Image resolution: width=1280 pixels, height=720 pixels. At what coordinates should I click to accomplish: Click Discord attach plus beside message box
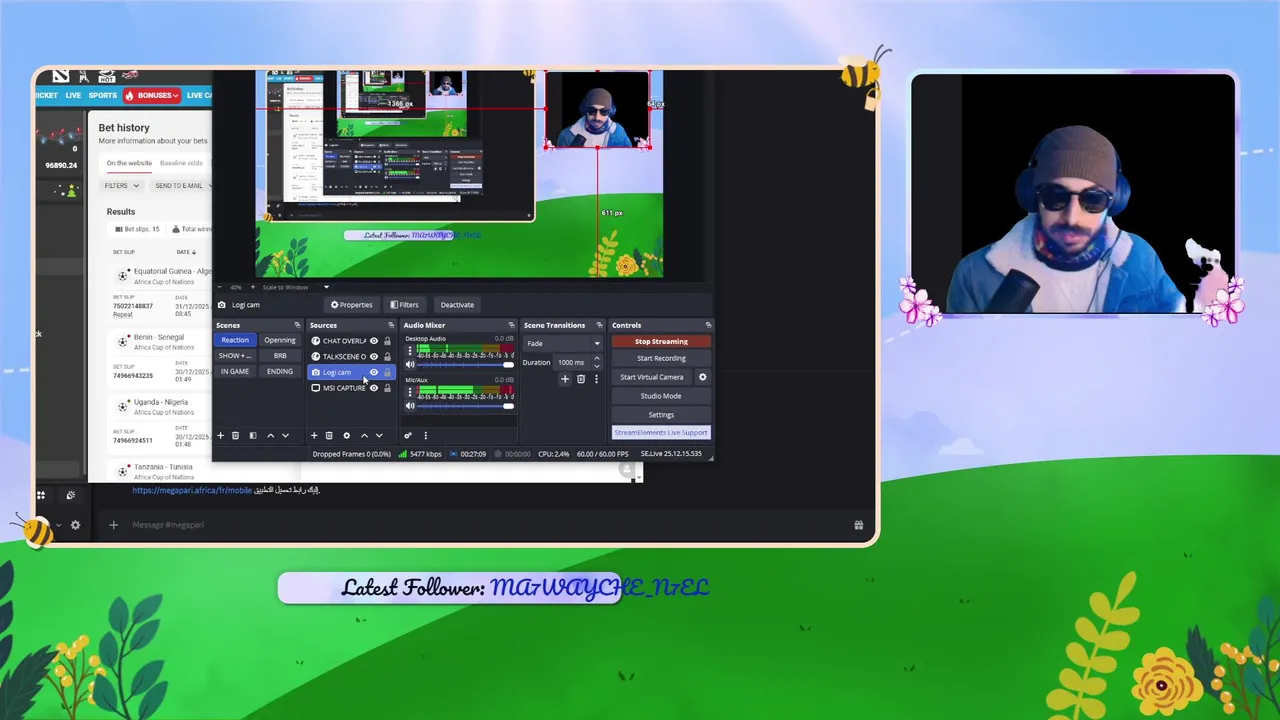pos(113,525)
